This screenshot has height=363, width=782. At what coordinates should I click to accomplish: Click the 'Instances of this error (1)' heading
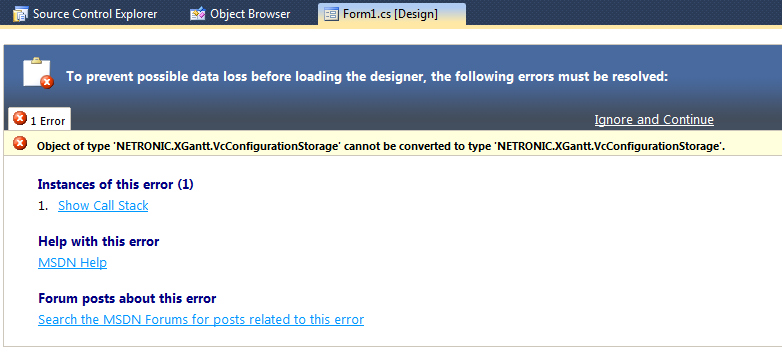tap(116, 184)
